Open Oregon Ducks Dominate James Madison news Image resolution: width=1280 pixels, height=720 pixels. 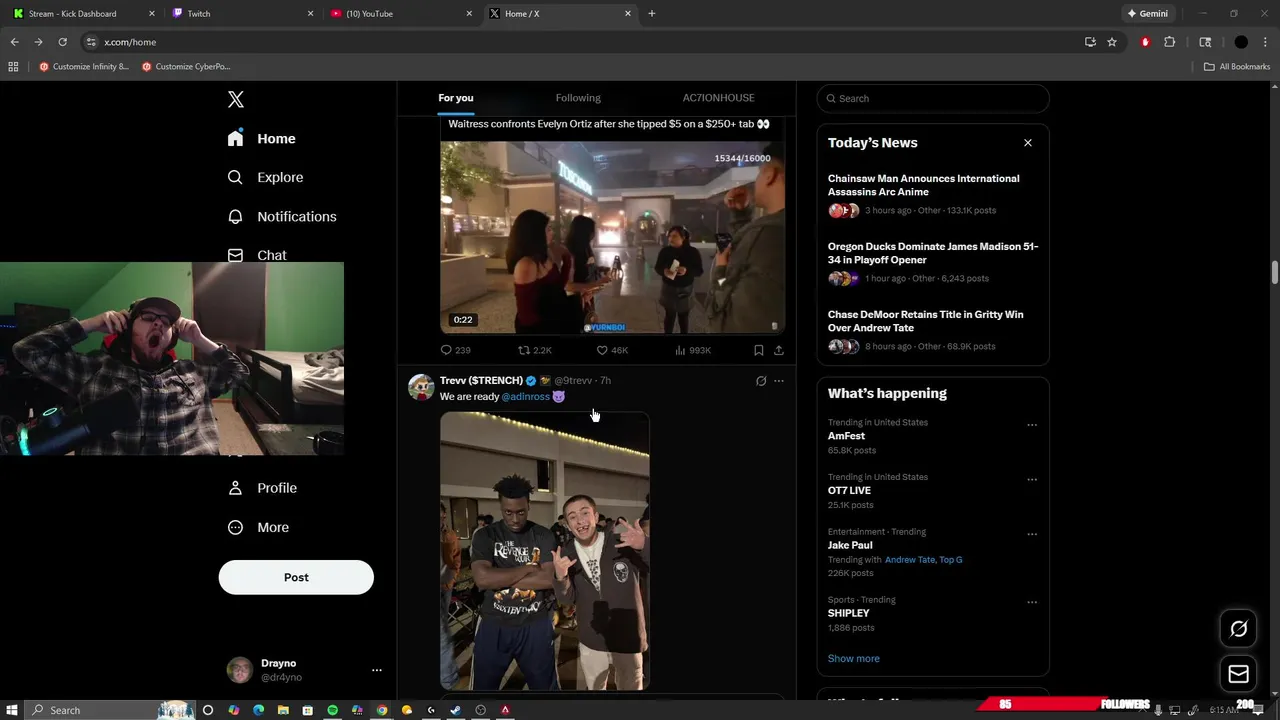click(x=933, y=262)
